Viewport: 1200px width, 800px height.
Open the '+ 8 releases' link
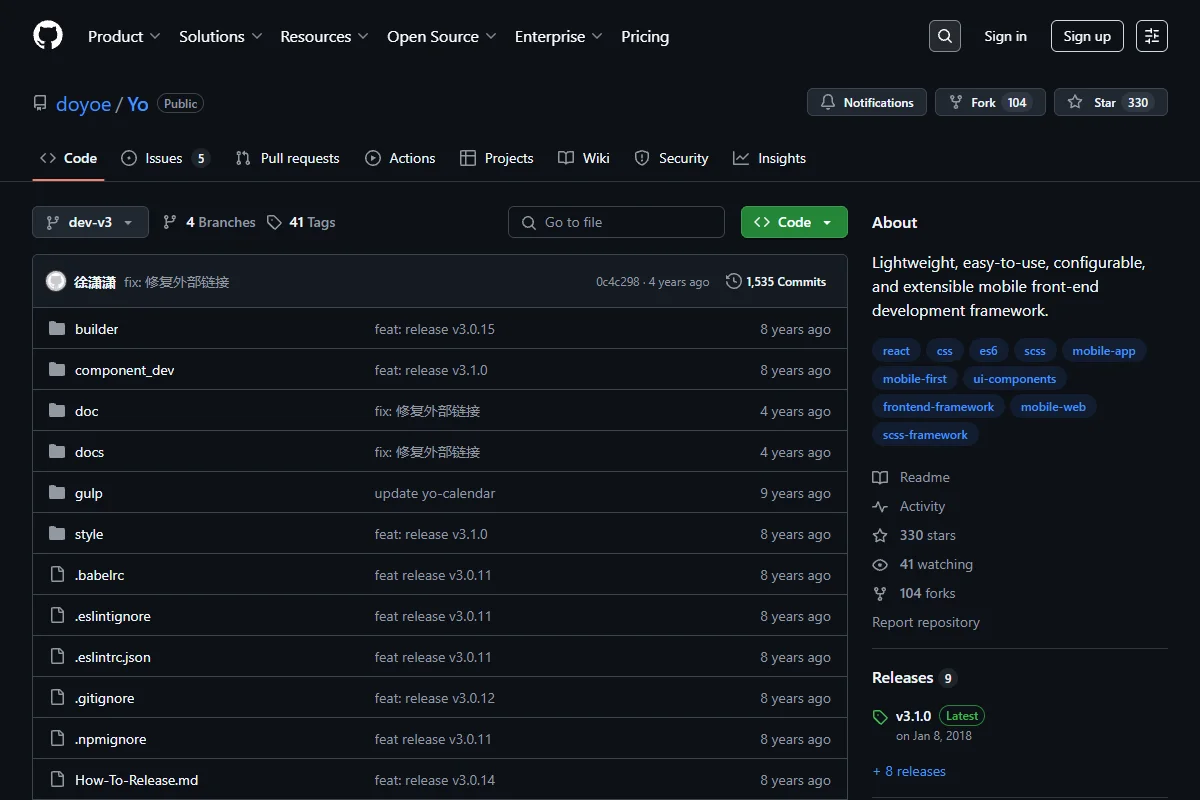coord(909,771)
